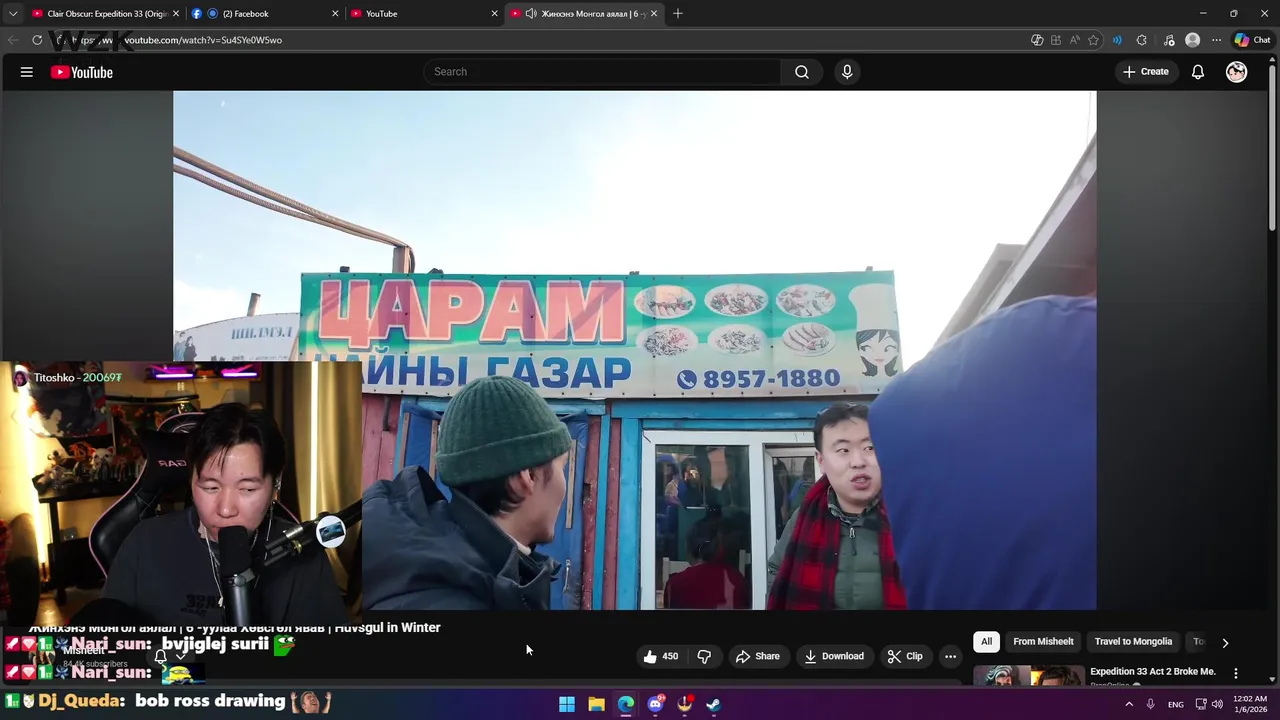Open options for Expedition 33 Act 2 video
1280x720 pixels.
(x=1236, y=673)
